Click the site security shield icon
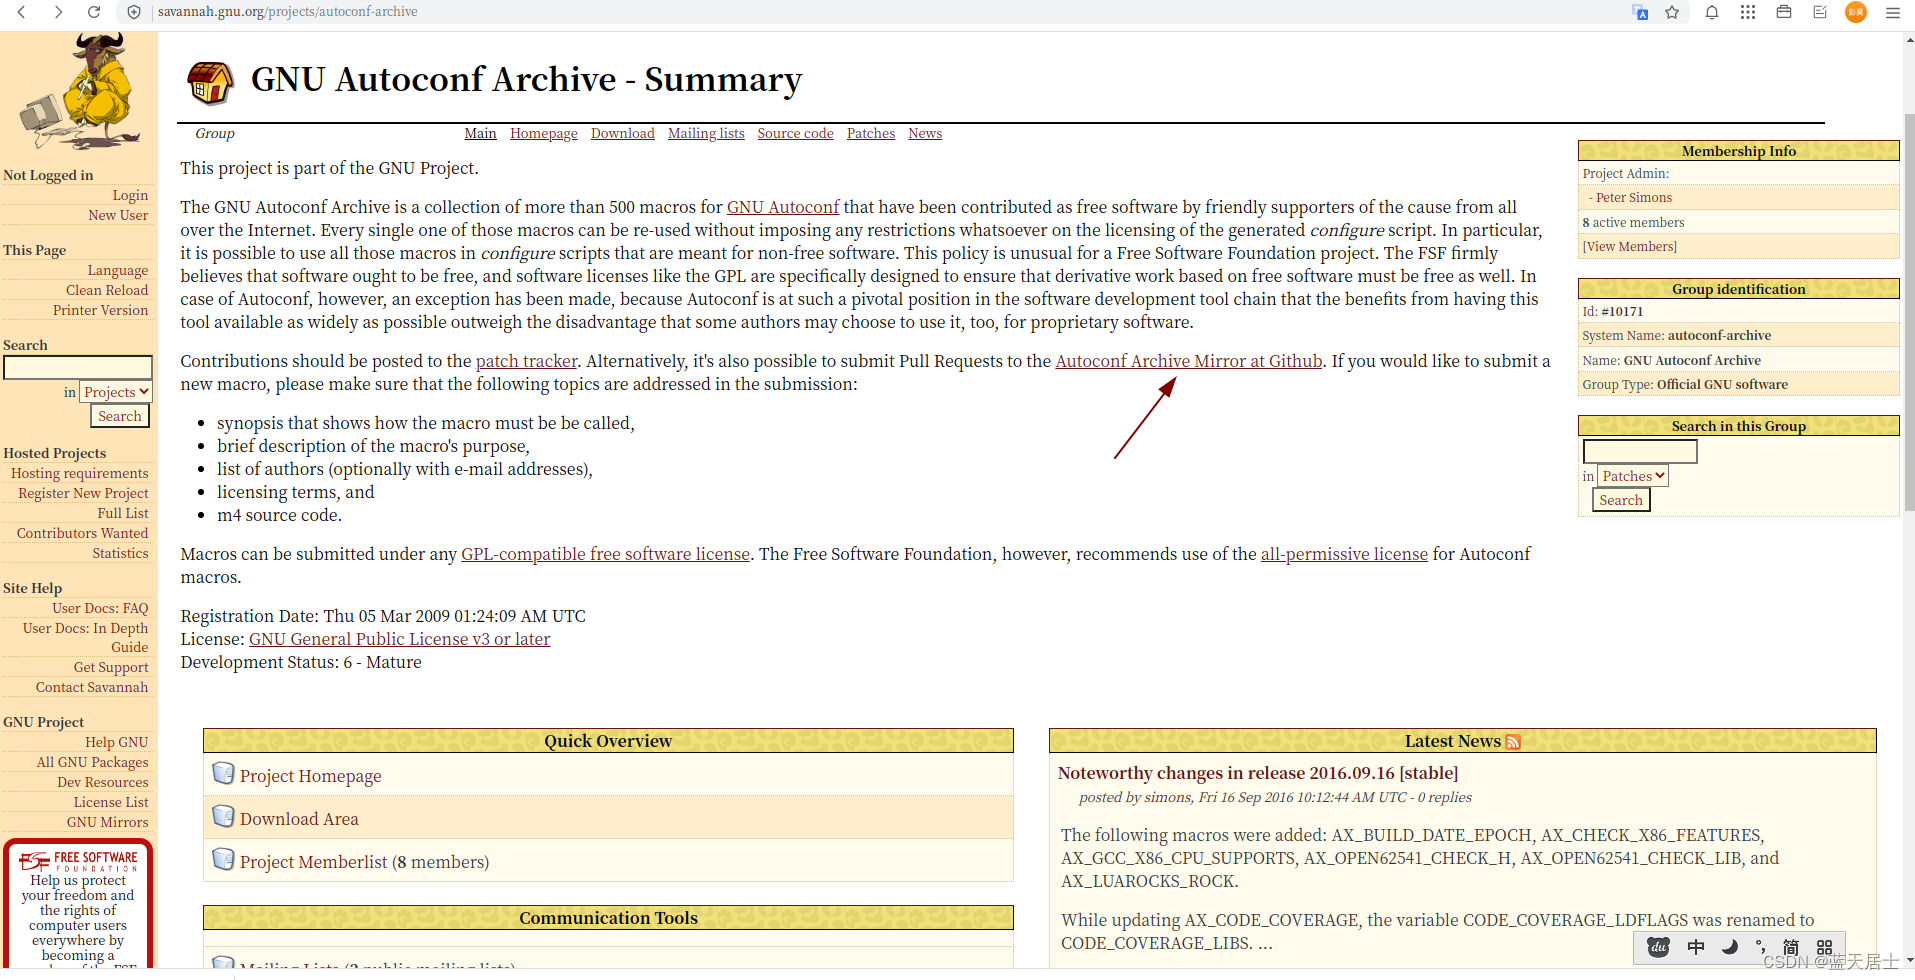Screen dimensions: 1915x980 [134, 12]
